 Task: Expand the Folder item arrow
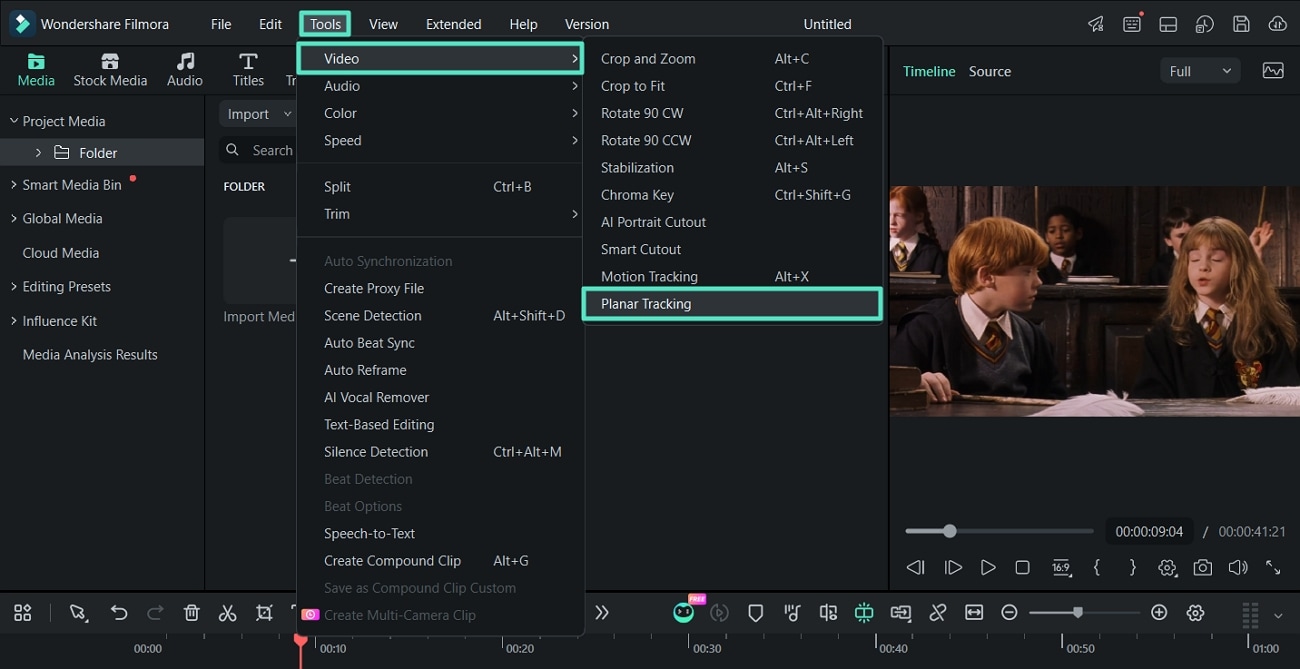tap(38, 152)
